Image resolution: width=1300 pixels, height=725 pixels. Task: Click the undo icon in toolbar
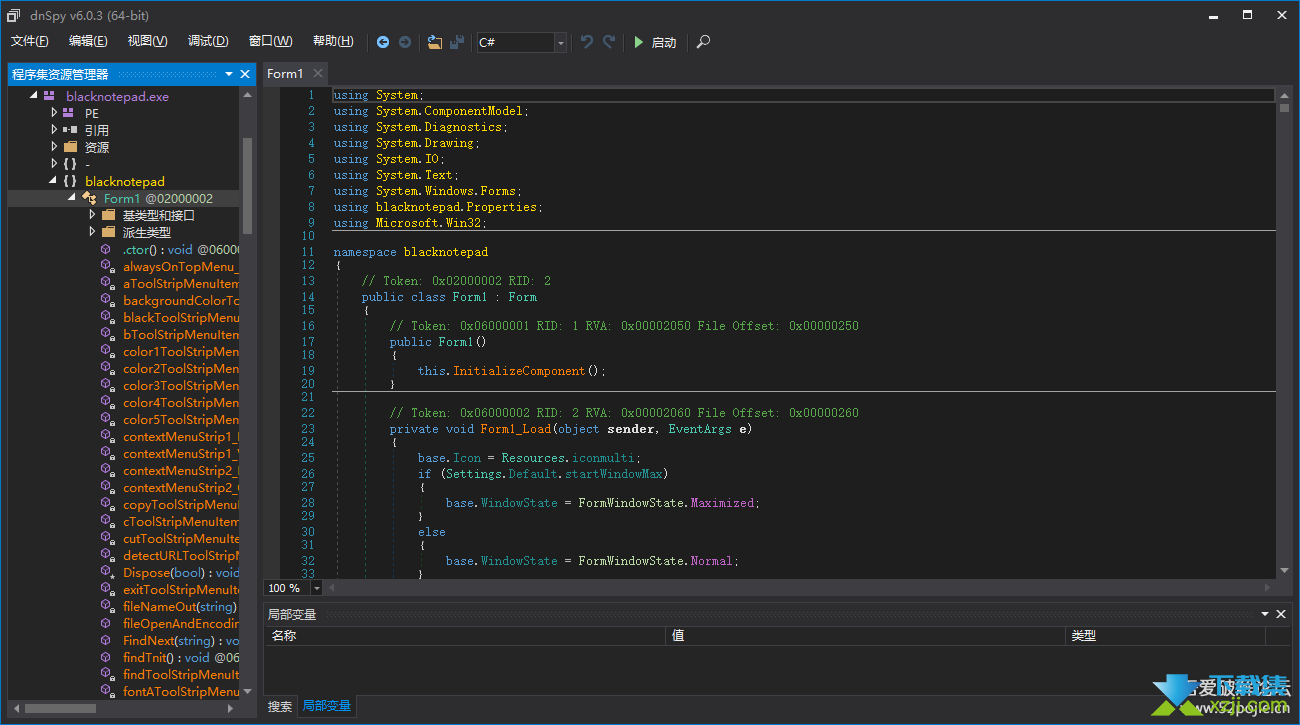[587, 42]
